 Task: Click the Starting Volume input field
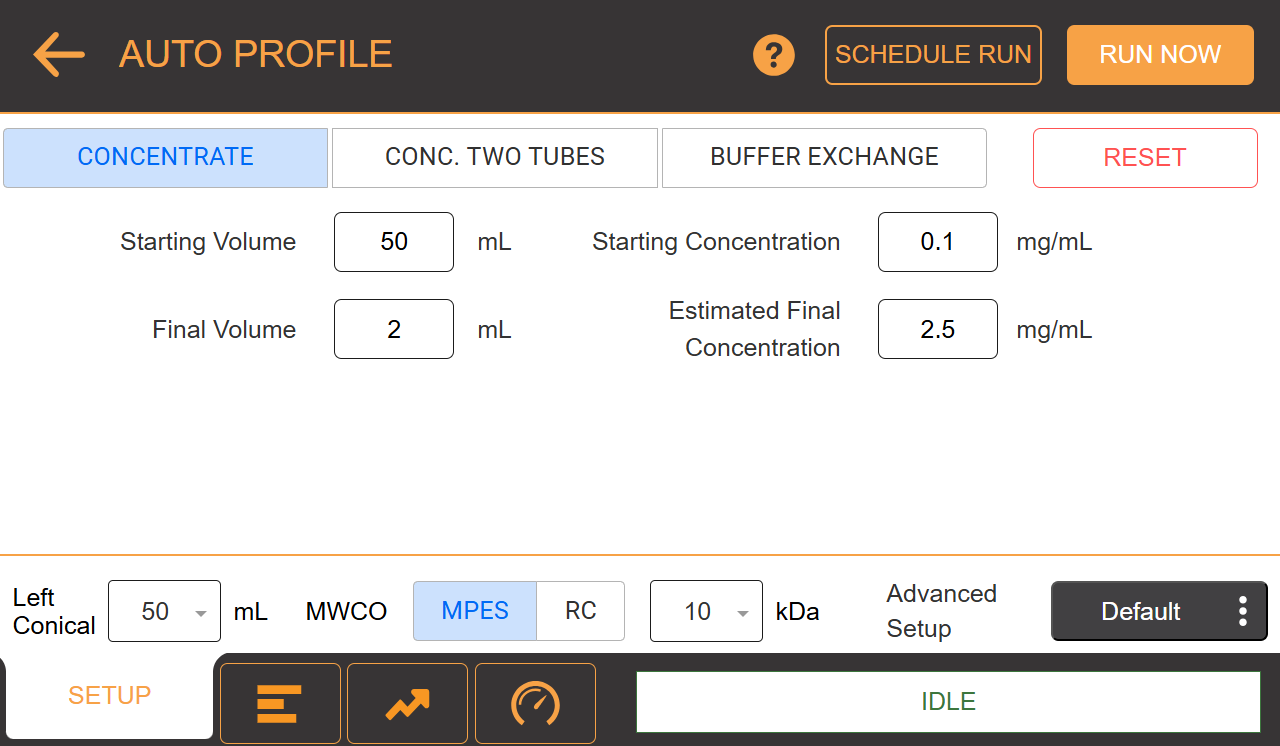click(394, 242)
